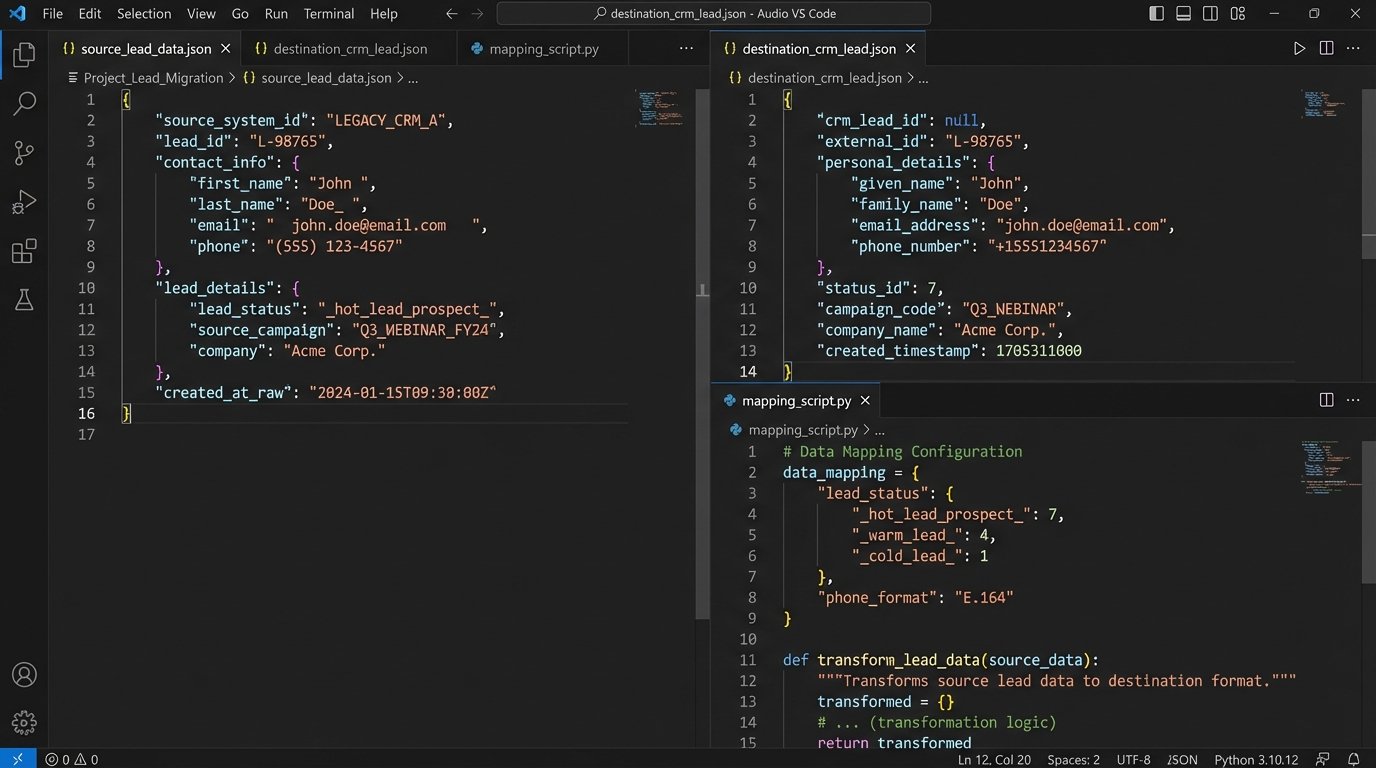This screenshot has height=768, width=1376.
Task: Toggle the Primary Side Bar visibility
Action: tap(1156, 13)
